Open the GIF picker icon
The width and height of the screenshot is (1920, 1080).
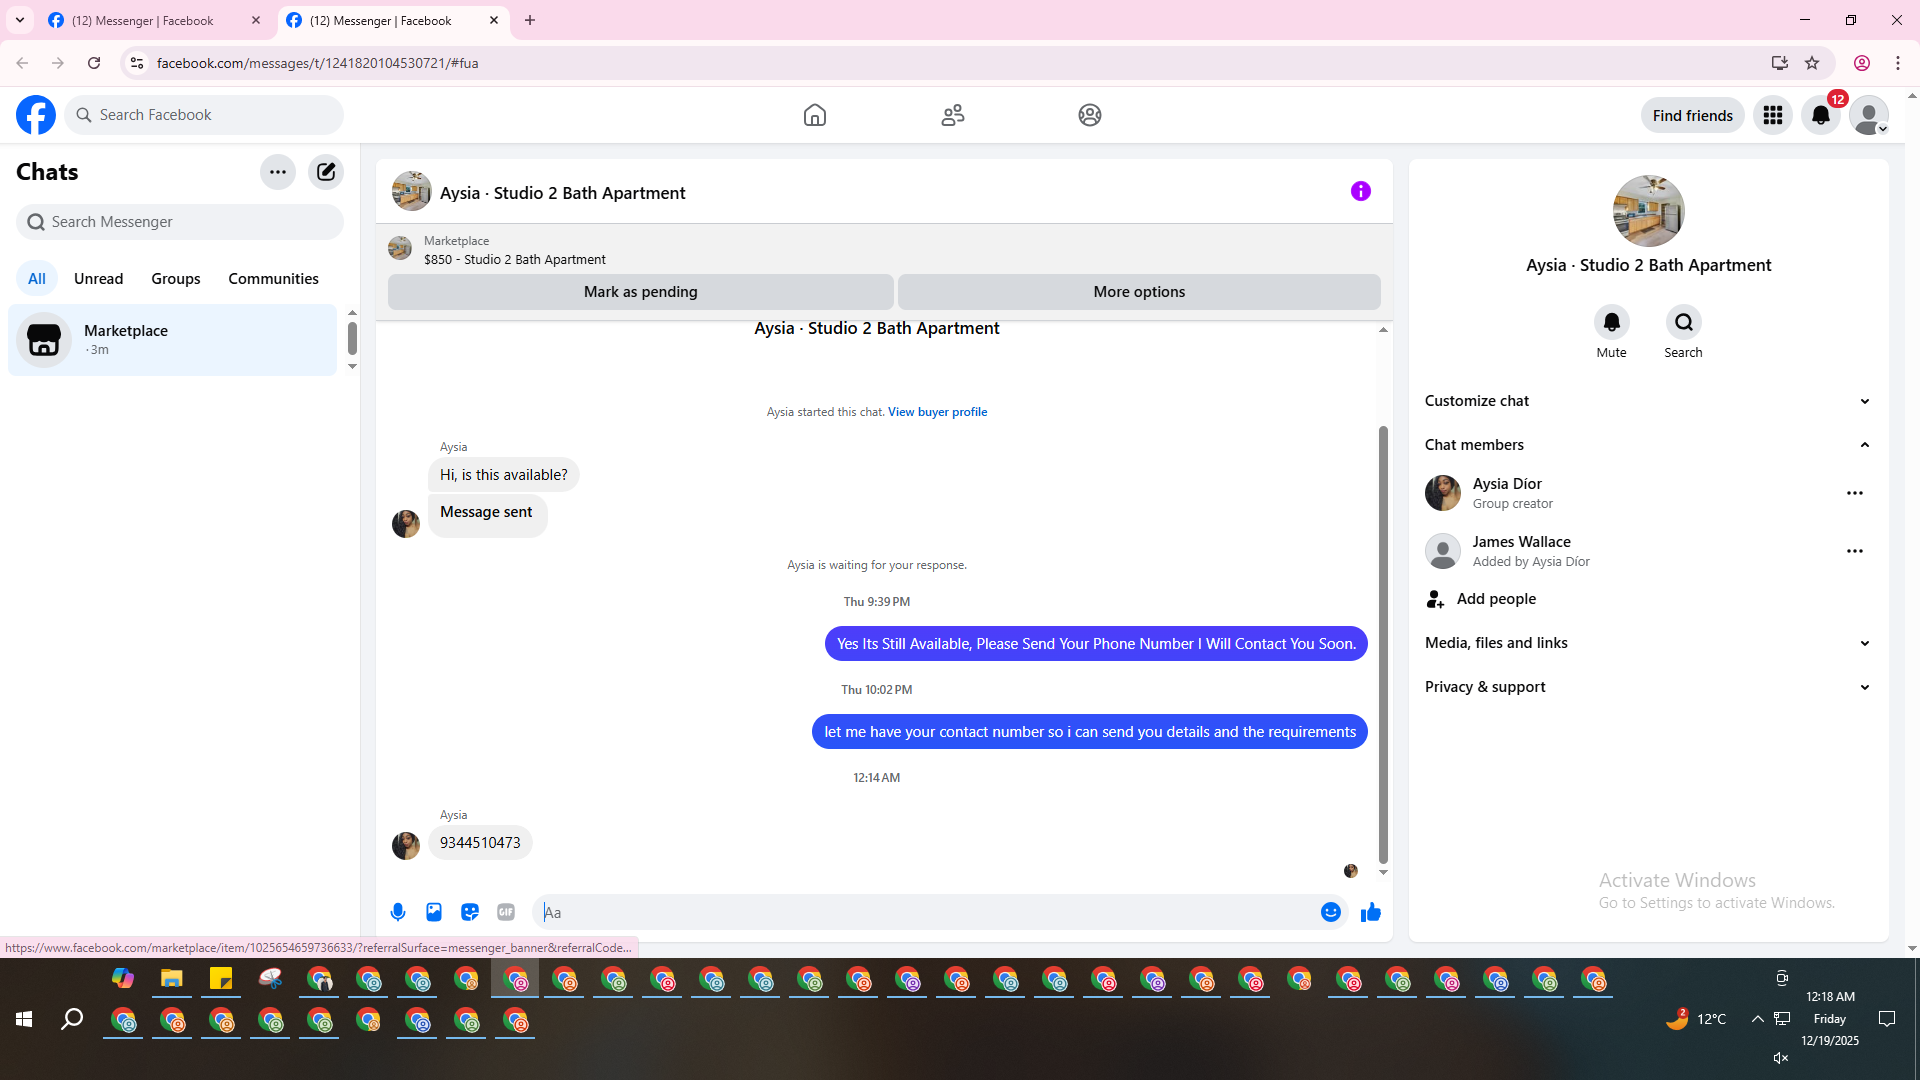coord(506,912)
